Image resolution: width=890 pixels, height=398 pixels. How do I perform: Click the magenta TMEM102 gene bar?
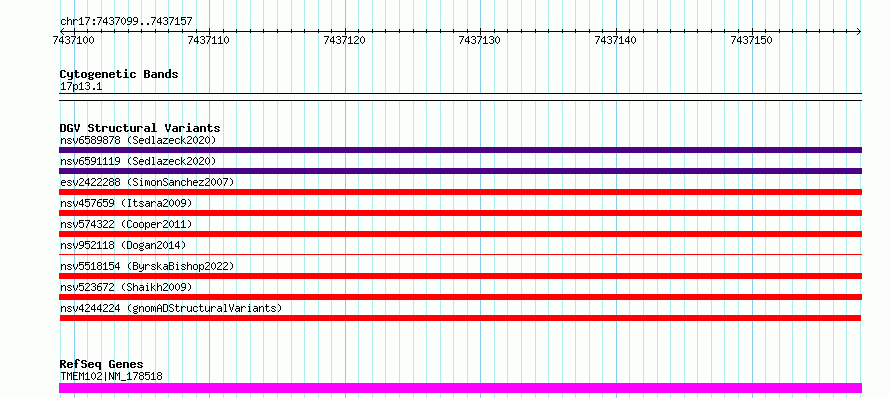click(460, 388)
